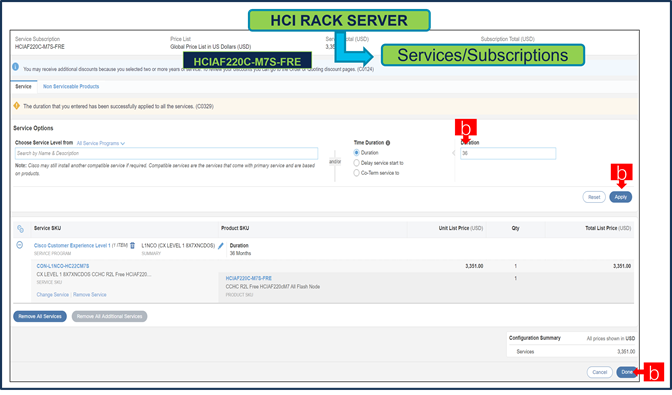
Task: Switch to the Service tab
Action: click(24, 86)
